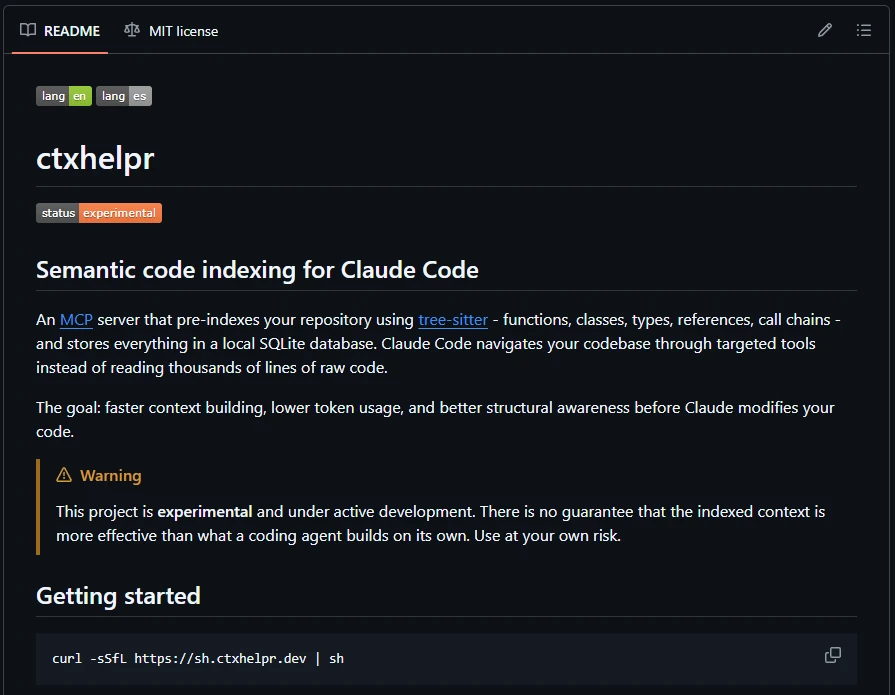Click the Warning admonition title

[110, 475]
